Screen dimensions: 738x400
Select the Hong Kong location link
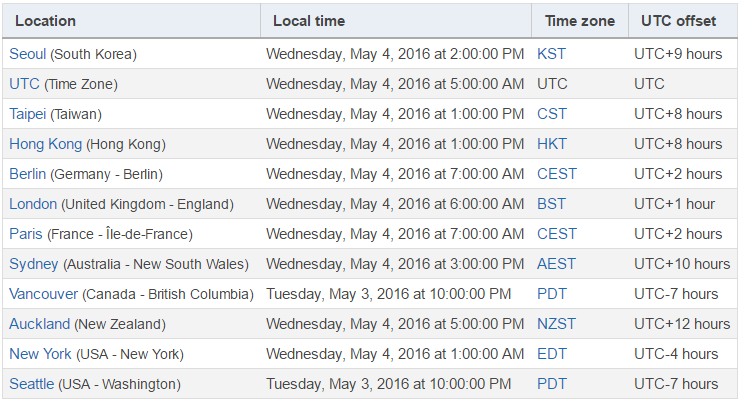(x=46, y=144)
